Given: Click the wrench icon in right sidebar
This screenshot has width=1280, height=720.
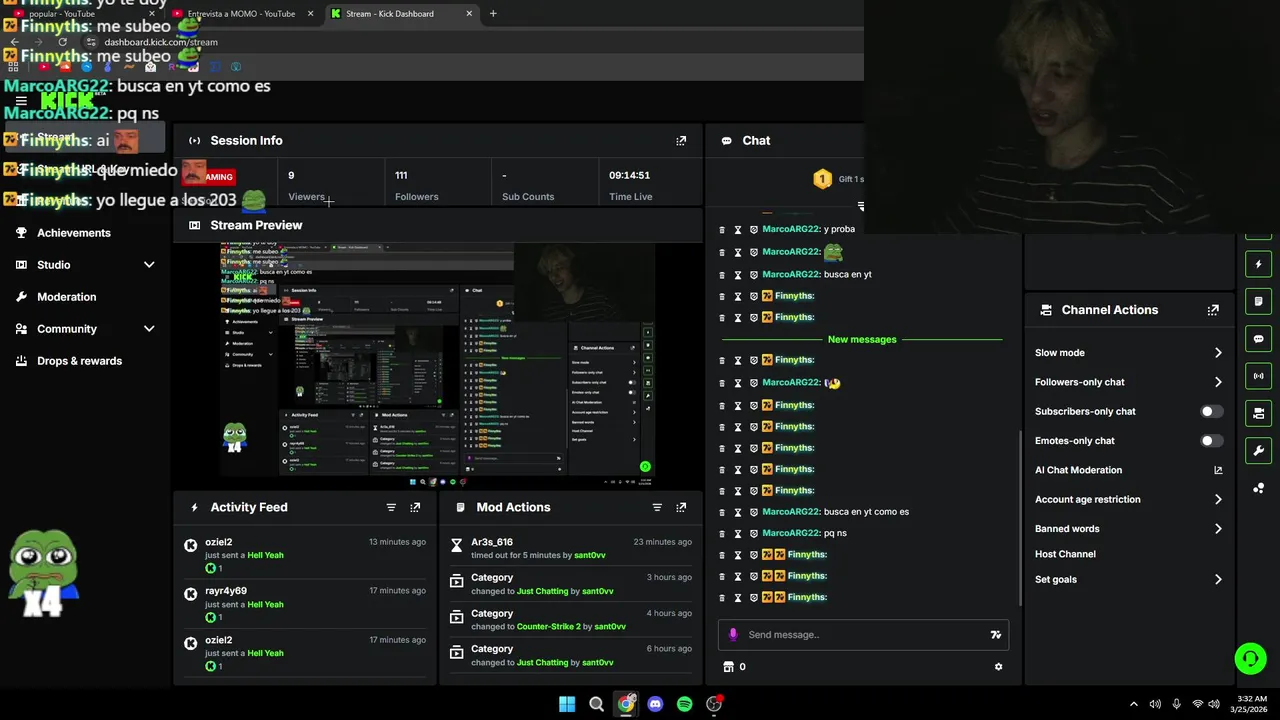Looking at the screenshot, I should tap(1258, 450).
